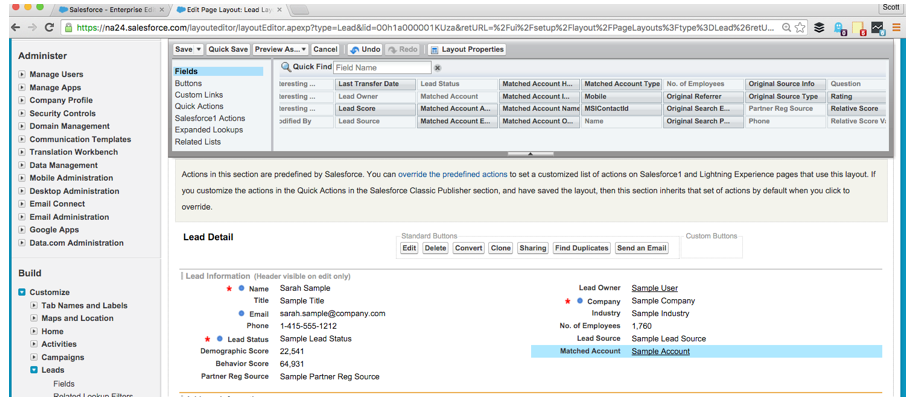The width and height of the screenshot is (913, 407).
Task: Select Lead Score field in palette
Action: pos(375,109)
